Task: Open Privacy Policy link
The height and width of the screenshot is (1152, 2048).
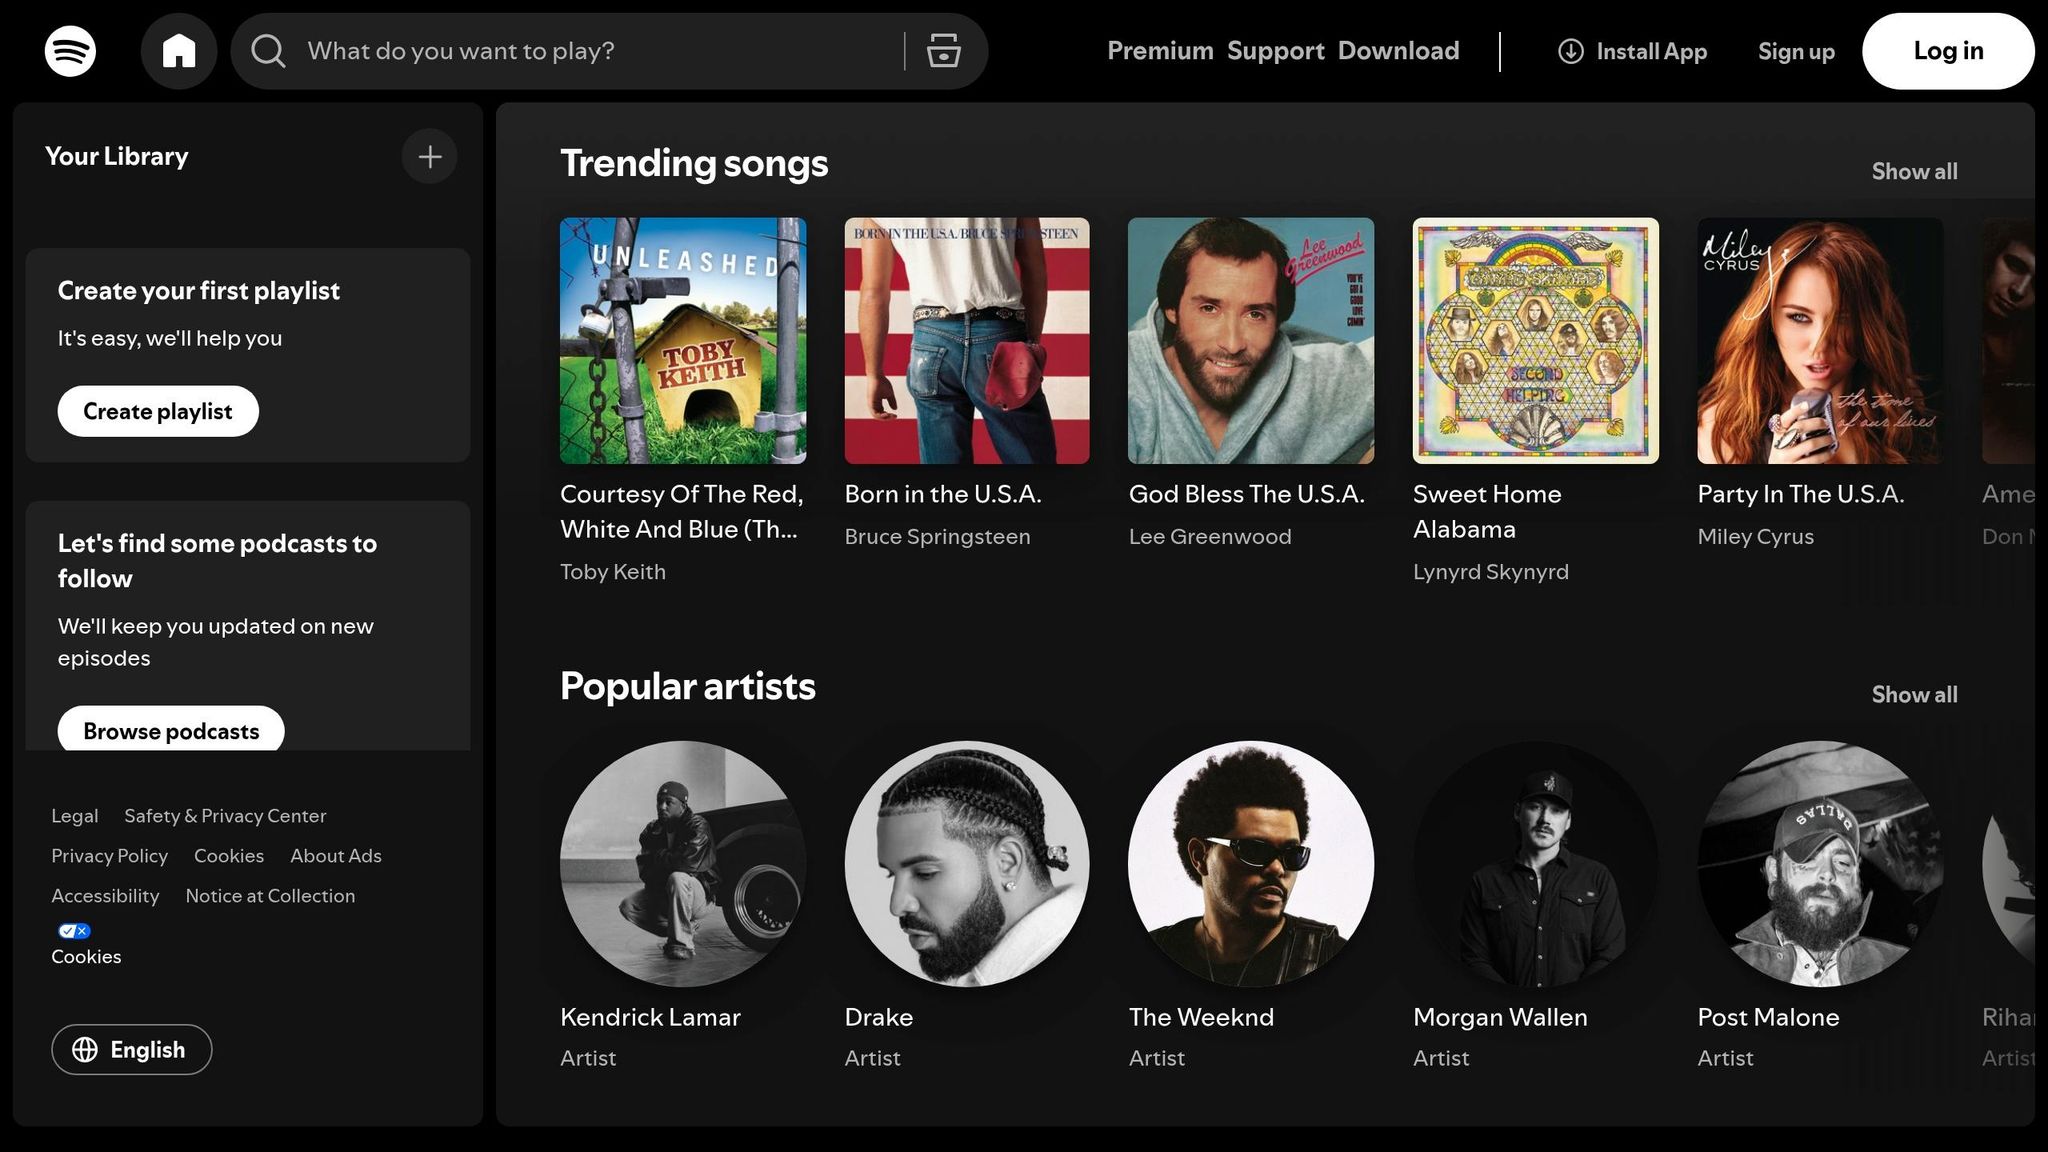Action: [110, 856]
